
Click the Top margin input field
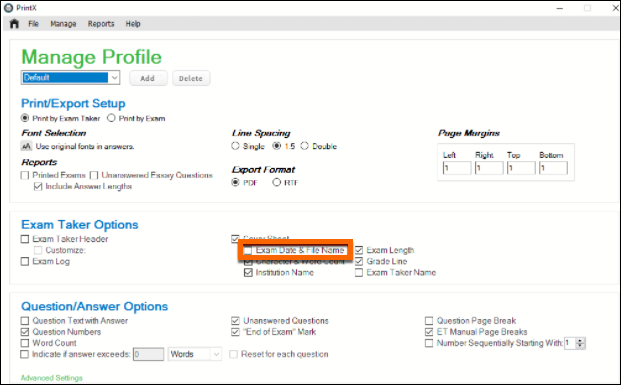[x=521, y=168]
